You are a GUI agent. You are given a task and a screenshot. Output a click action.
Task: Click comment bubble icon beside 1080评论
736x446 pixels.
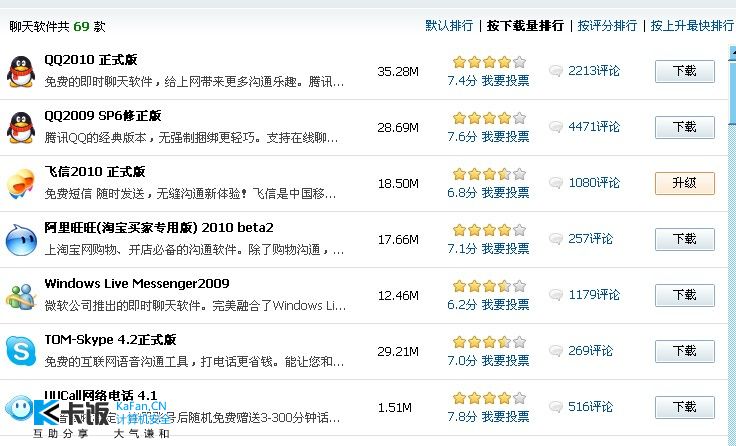point(556,183)
